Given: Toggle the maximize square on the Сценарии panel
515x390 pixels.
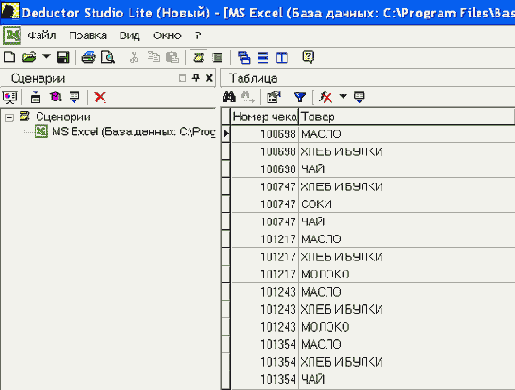Looking at the screenshot, I should click(182, 78).
